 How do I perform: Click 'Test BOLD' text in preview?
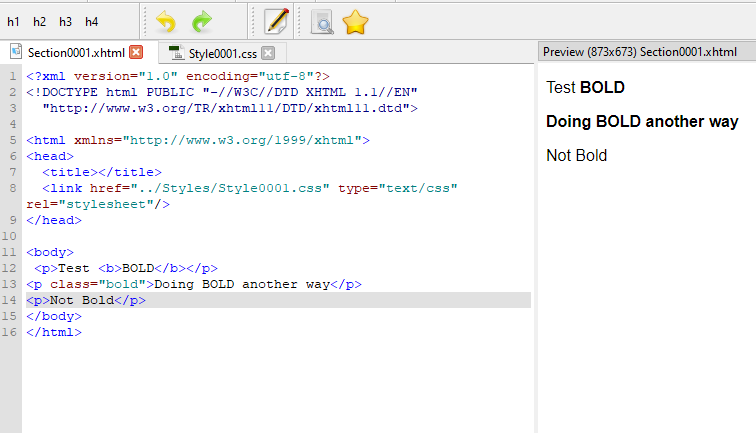click(585, 87)
